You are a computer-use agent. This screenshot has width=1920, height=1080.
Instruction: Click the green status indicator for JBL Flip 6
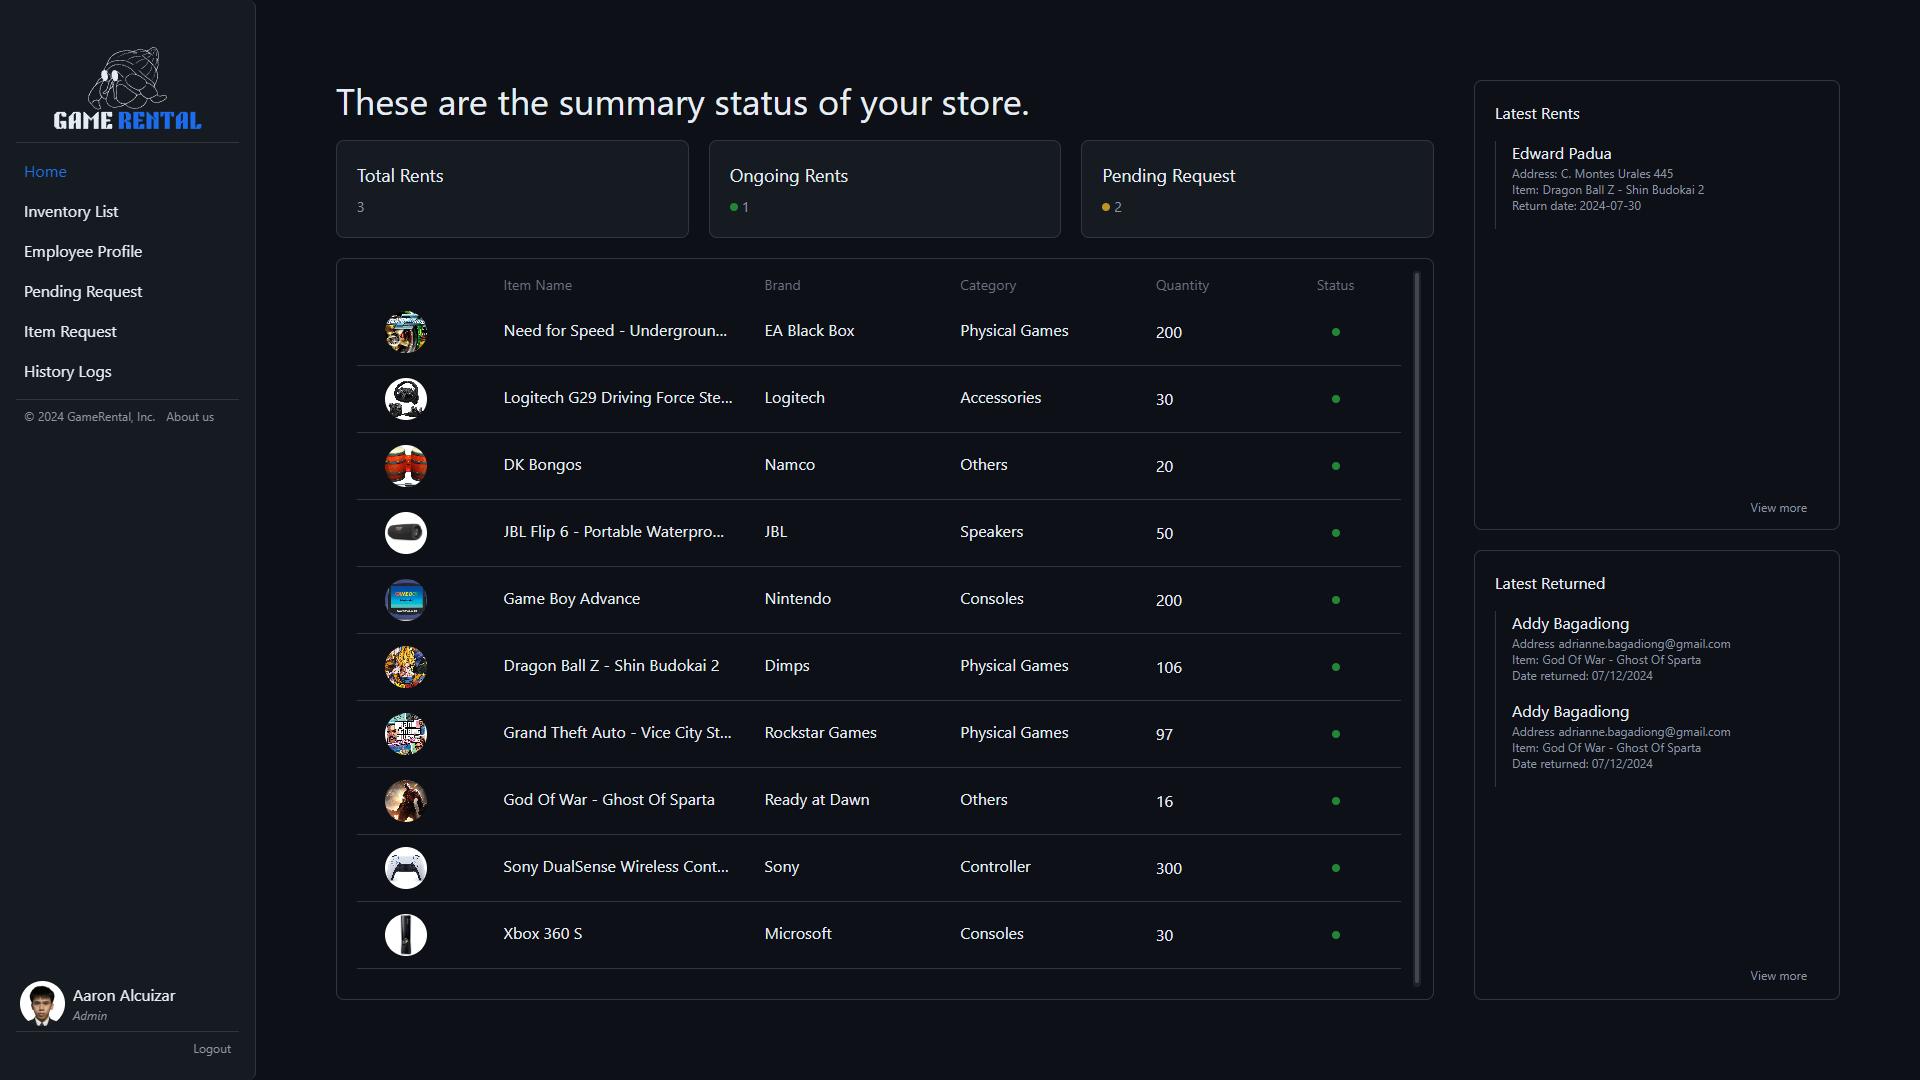tap(1336, 533)
